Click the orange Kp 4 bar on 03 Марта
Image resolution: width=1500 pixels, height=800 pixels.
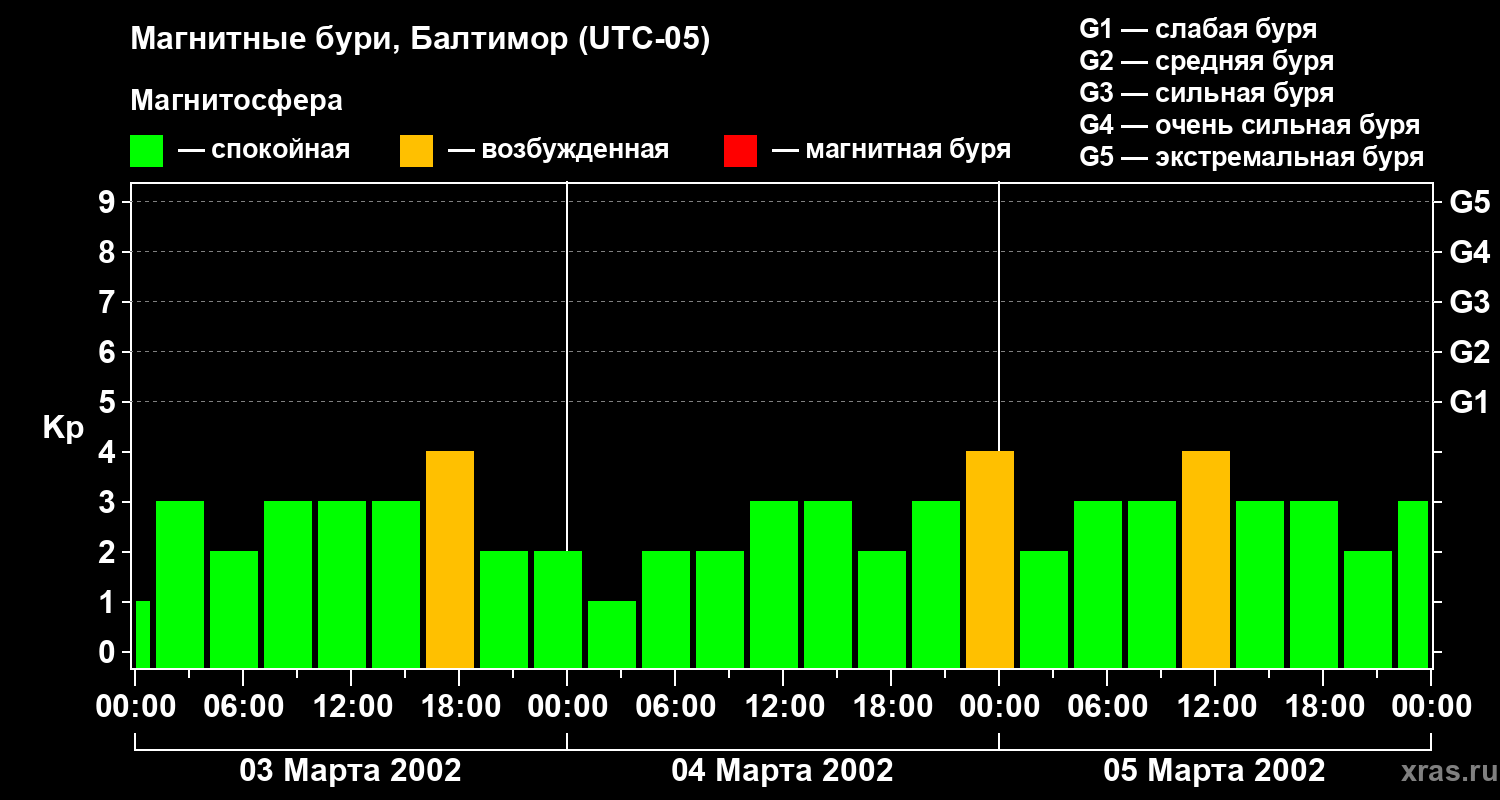click(x=450, y=559)
